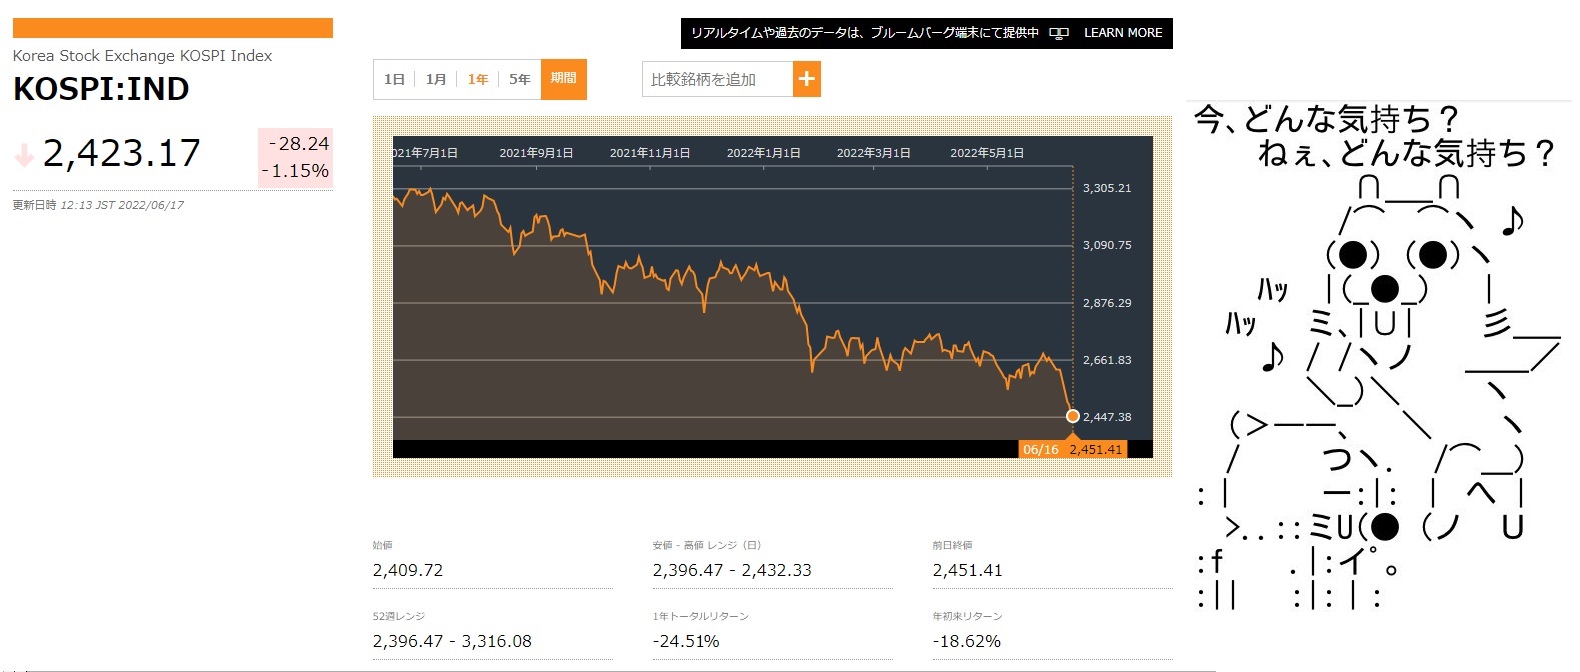1580x672 pixels.
Task: Click the pink -28.24 change badge
Action: coord(298,144)
